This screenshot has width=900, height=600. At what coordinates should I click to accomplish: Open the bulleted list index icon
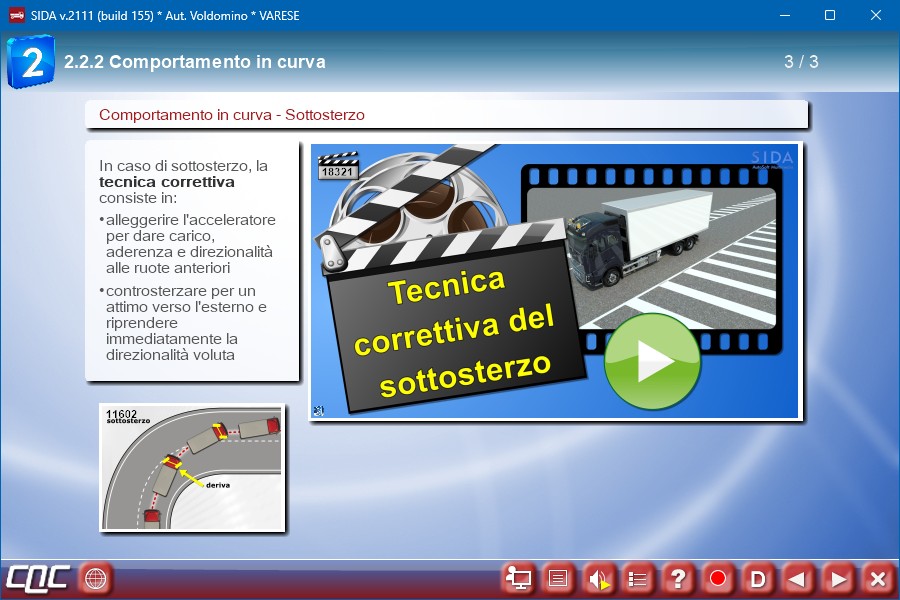(x=638, y=578)
